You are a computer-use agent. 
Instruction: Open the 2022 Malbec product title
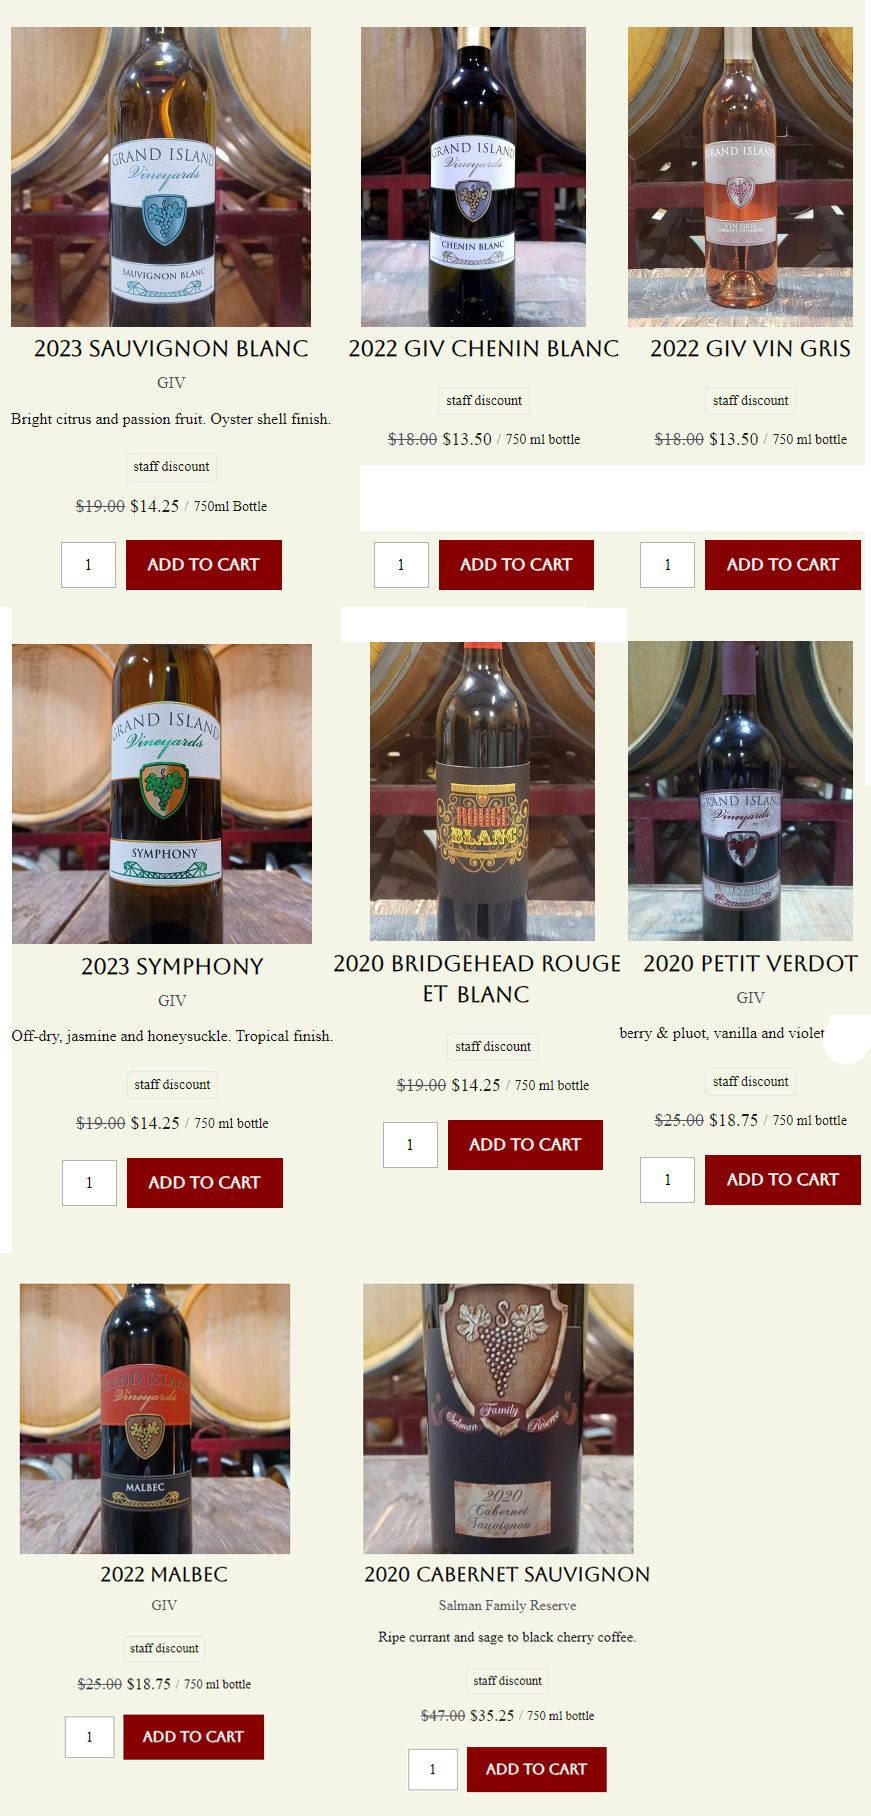click(x=164, y=1574)
